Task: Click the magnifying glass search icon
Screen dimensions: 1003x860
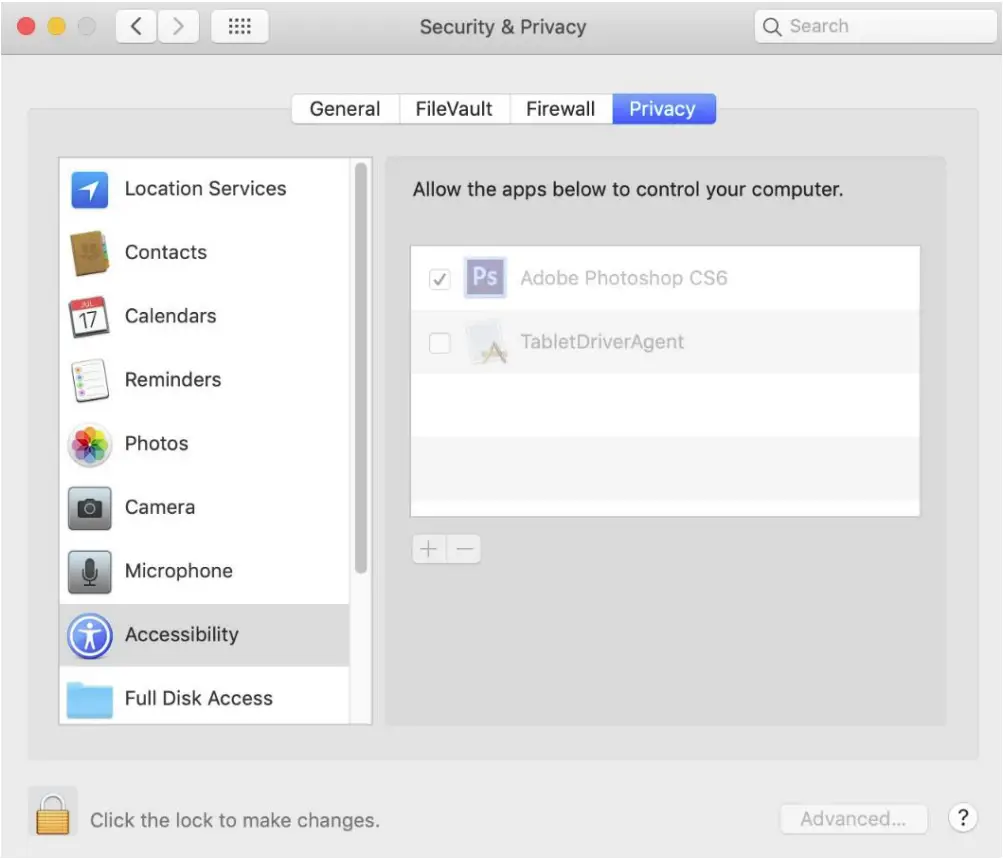Action: tap(772, 26)
